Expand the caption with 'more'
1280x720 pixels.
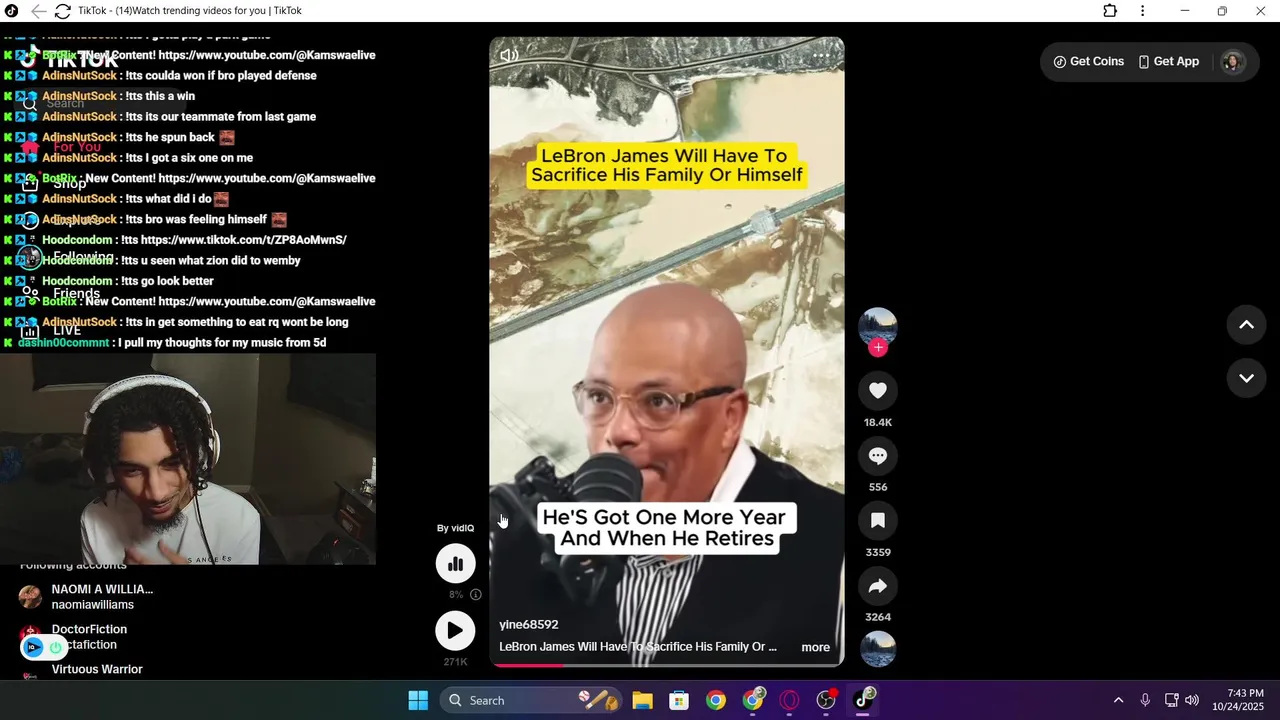[x=815, y=647]
